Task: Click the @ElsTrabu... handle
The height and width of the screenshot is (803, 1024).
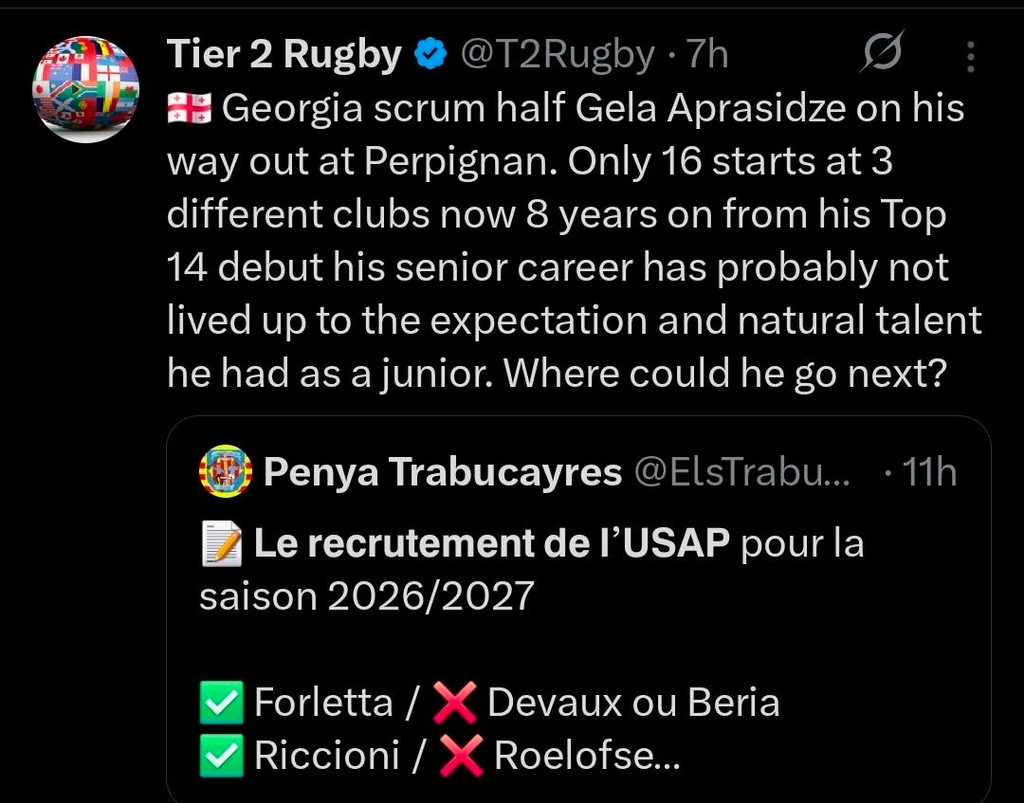Action: pyautogui.click(x=742, y=472)
